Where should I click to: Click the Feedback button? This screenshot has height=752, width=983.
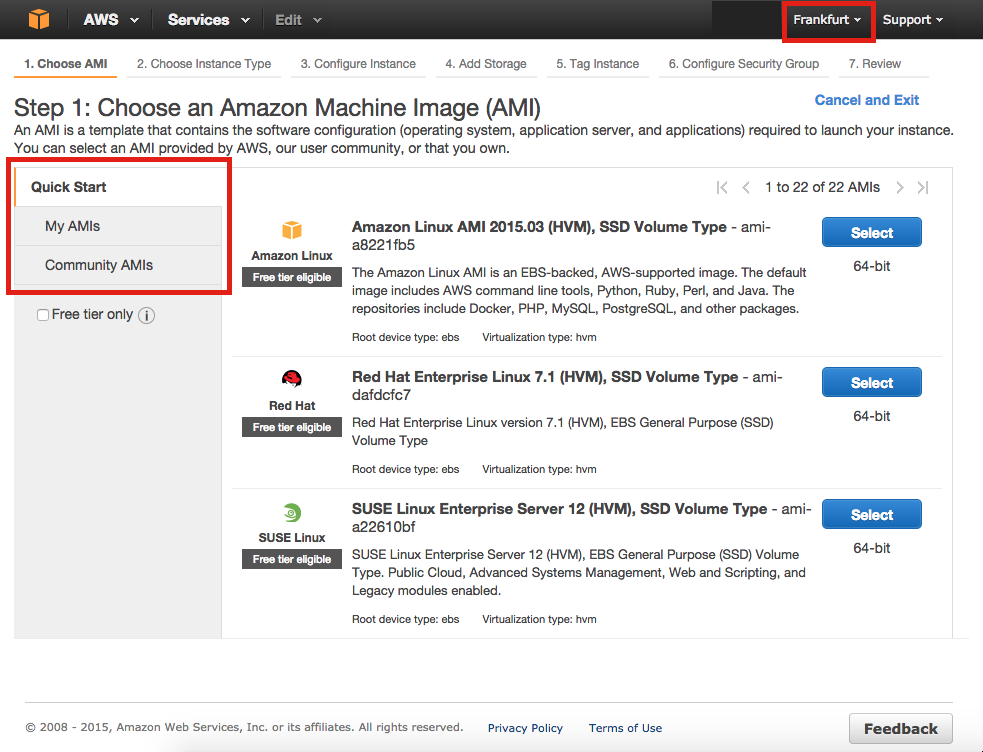[901, 729]
